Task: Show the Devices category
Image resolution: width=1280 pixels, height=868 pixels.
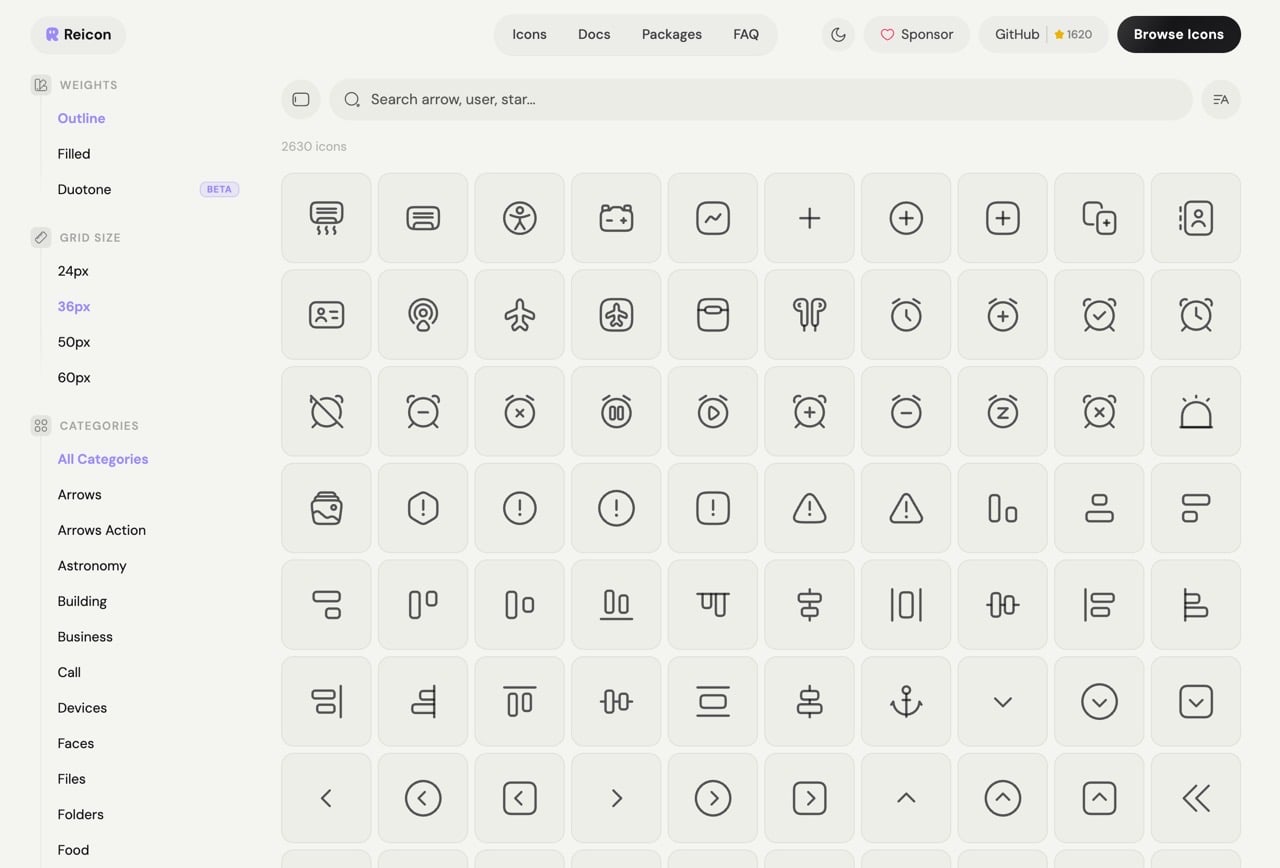Action: click(x=82, y=708)
